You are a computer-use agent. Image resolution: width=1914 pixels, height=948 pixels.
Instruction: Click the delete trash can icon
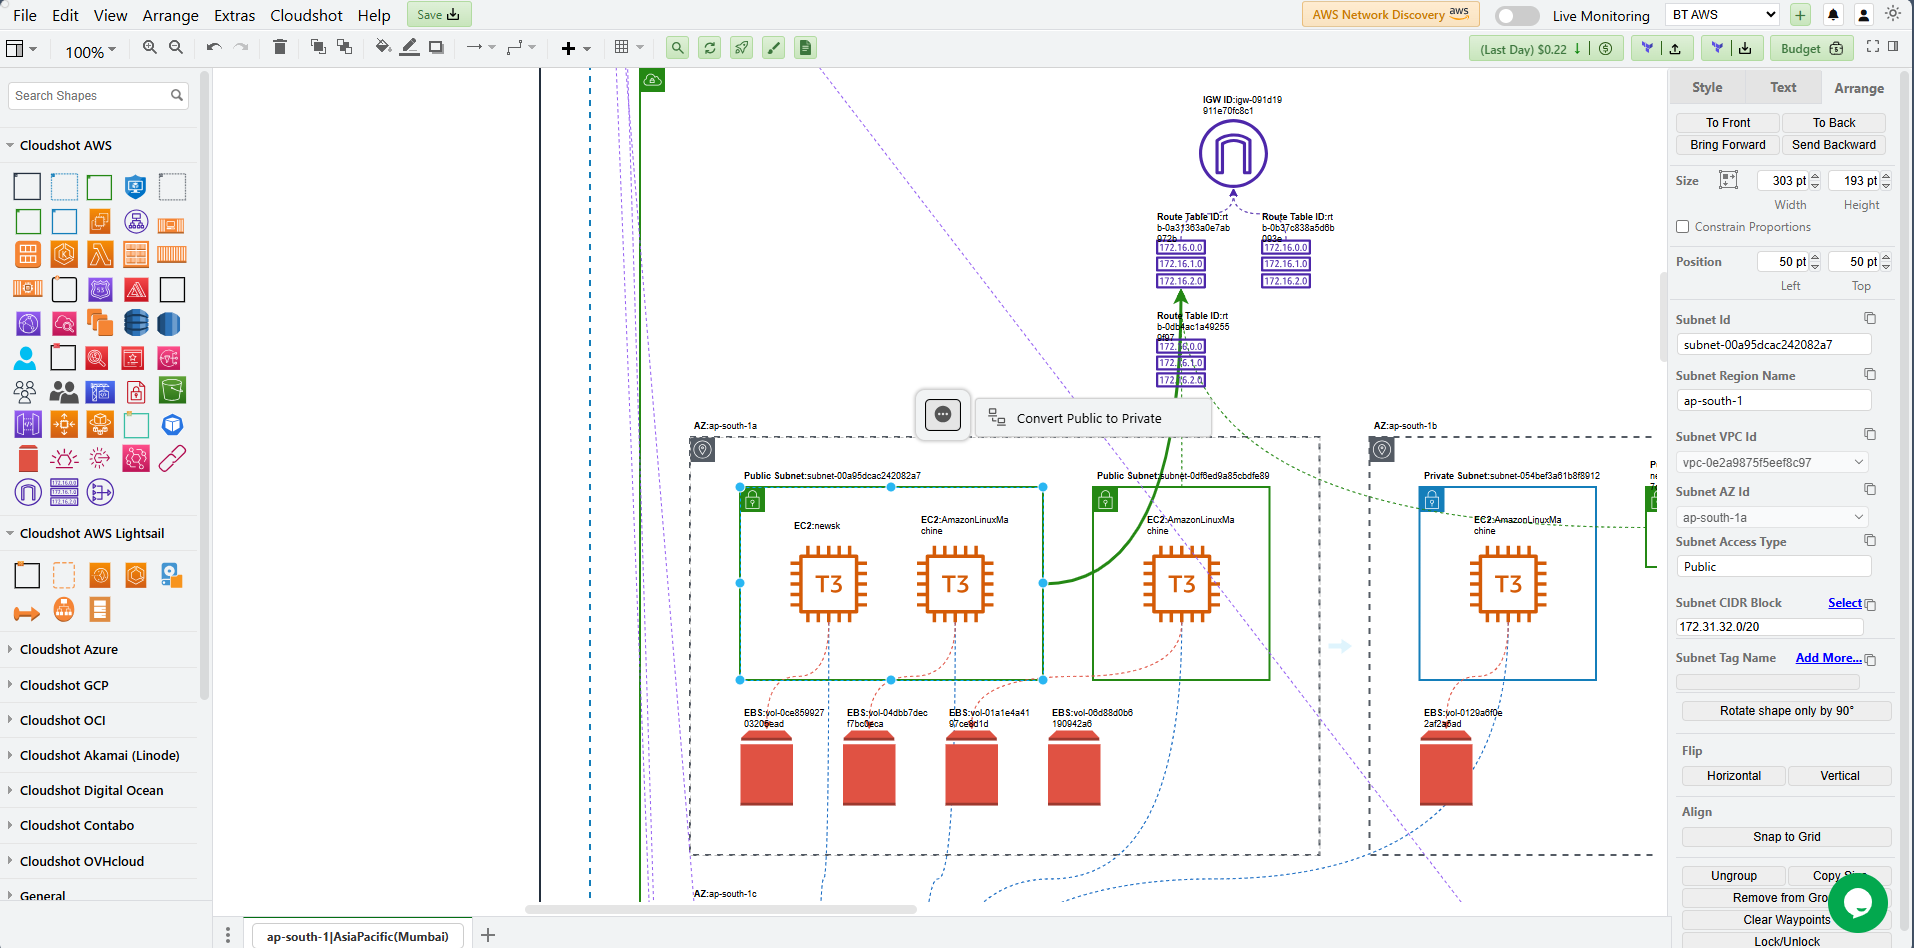pyautogui.click(x=280, y=47)
